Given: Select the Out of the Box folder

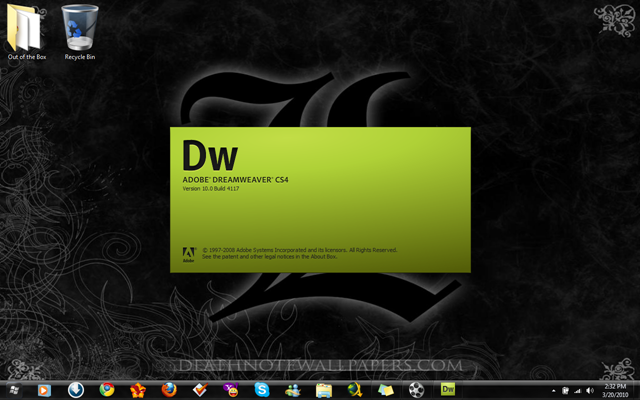Looking at the screenshot, I should (x=27, y=32).
